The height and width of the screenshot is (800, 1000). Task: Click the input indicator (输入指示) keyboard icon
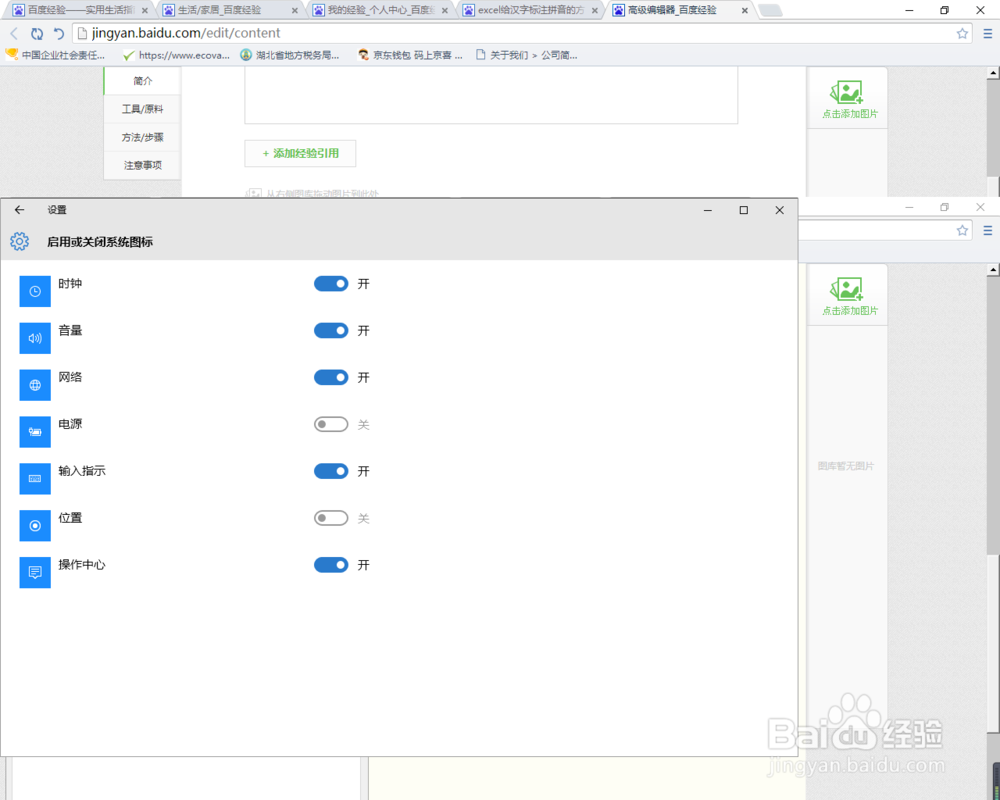35,478
